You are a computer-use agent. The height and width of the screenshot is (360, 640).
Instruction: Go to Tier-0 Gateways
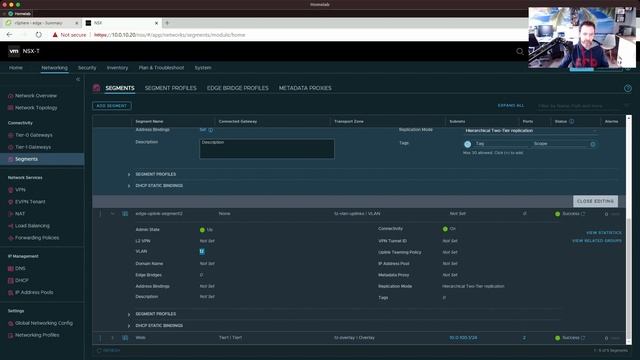33,135
